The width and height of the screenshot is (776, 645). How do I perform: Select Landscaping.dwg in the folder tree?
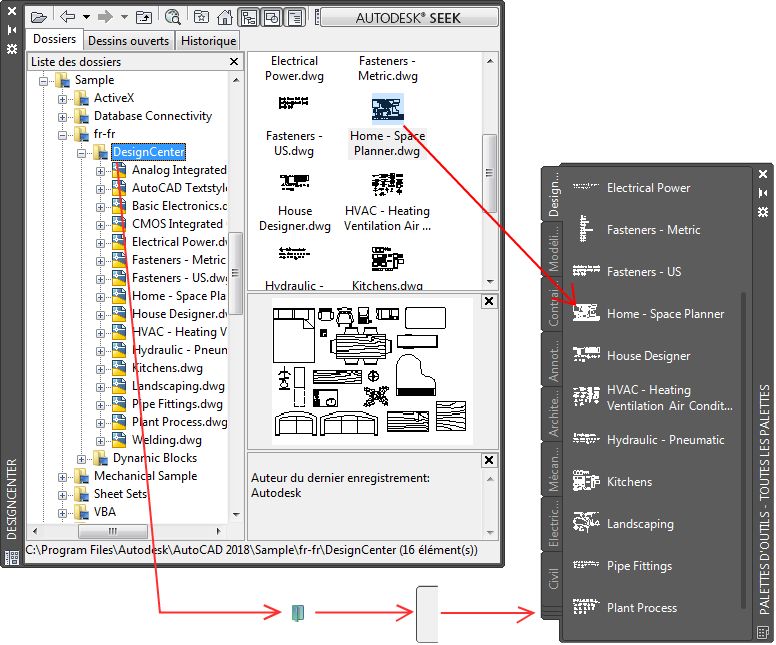[178, 386]
